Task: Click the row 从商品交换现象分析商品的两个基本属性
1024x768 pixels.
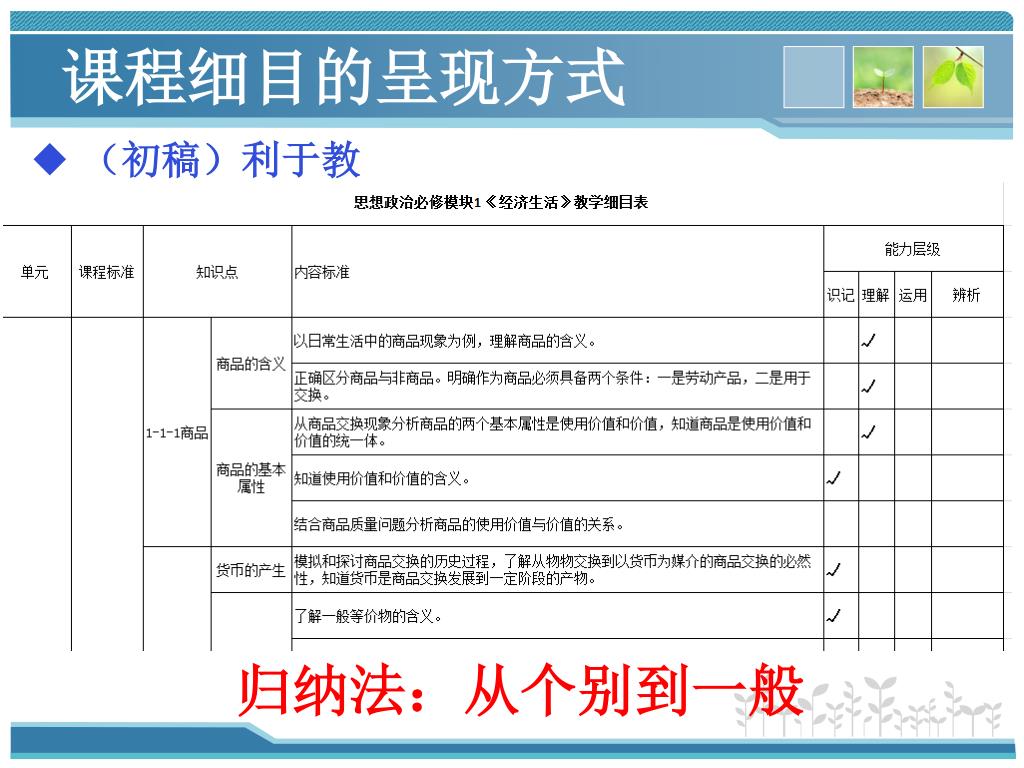Action: pyautogui.click(x=557, y=432)
